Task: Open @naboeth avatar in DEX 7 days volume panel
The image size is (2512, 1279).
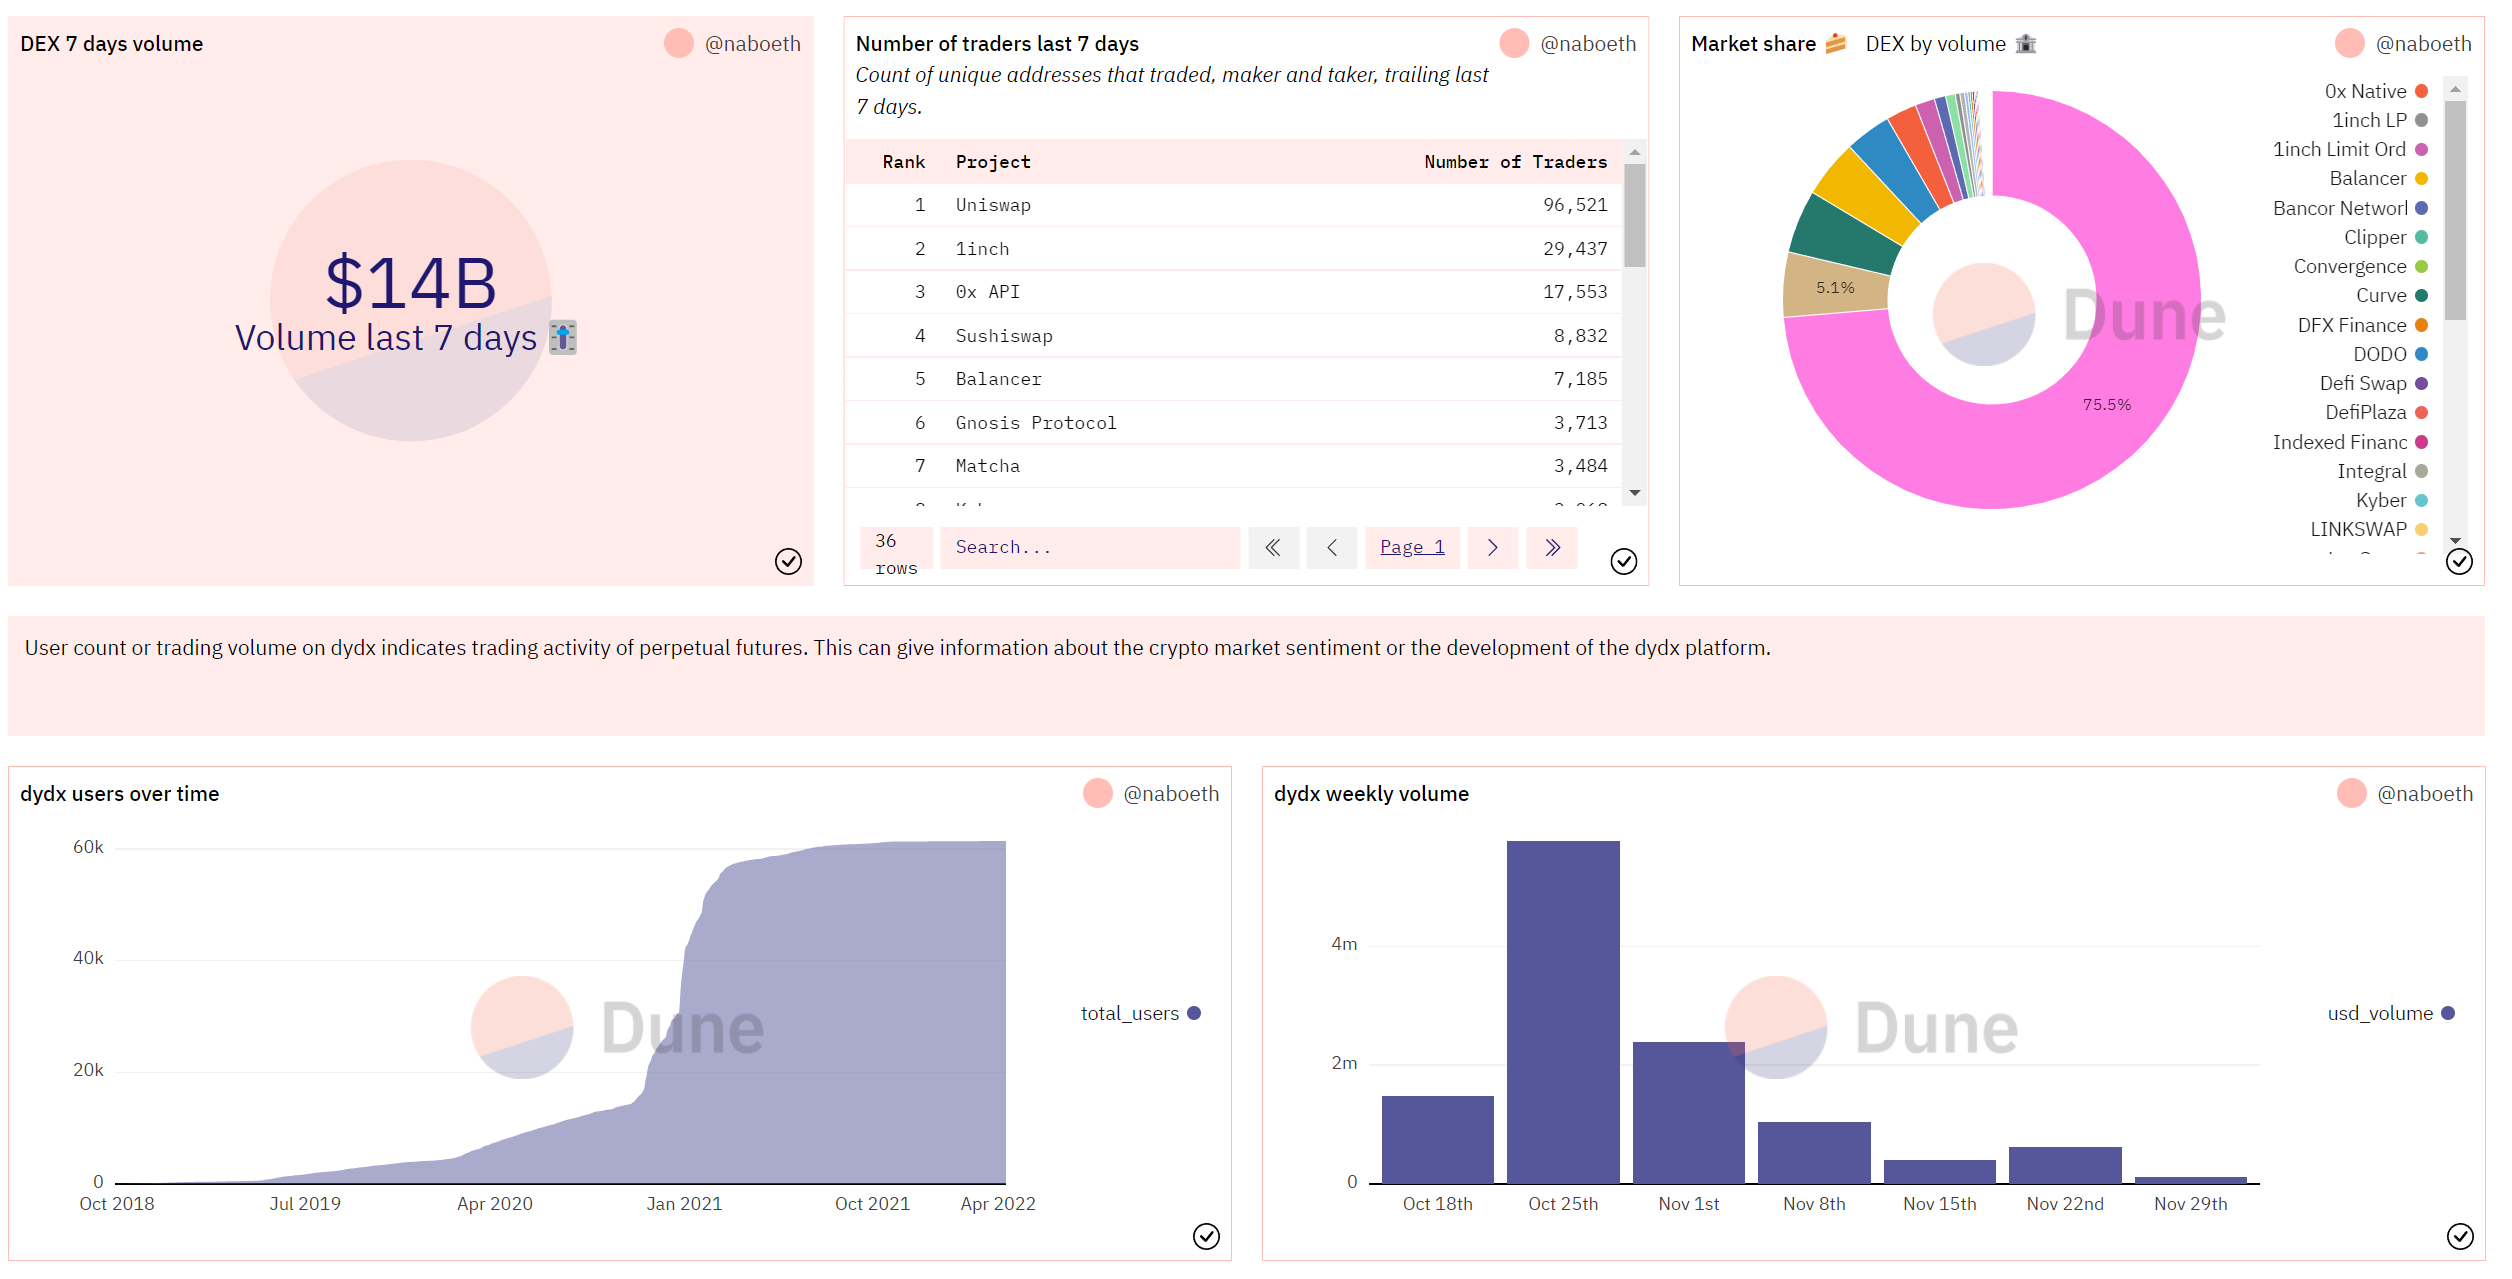Action: point(679,43)
